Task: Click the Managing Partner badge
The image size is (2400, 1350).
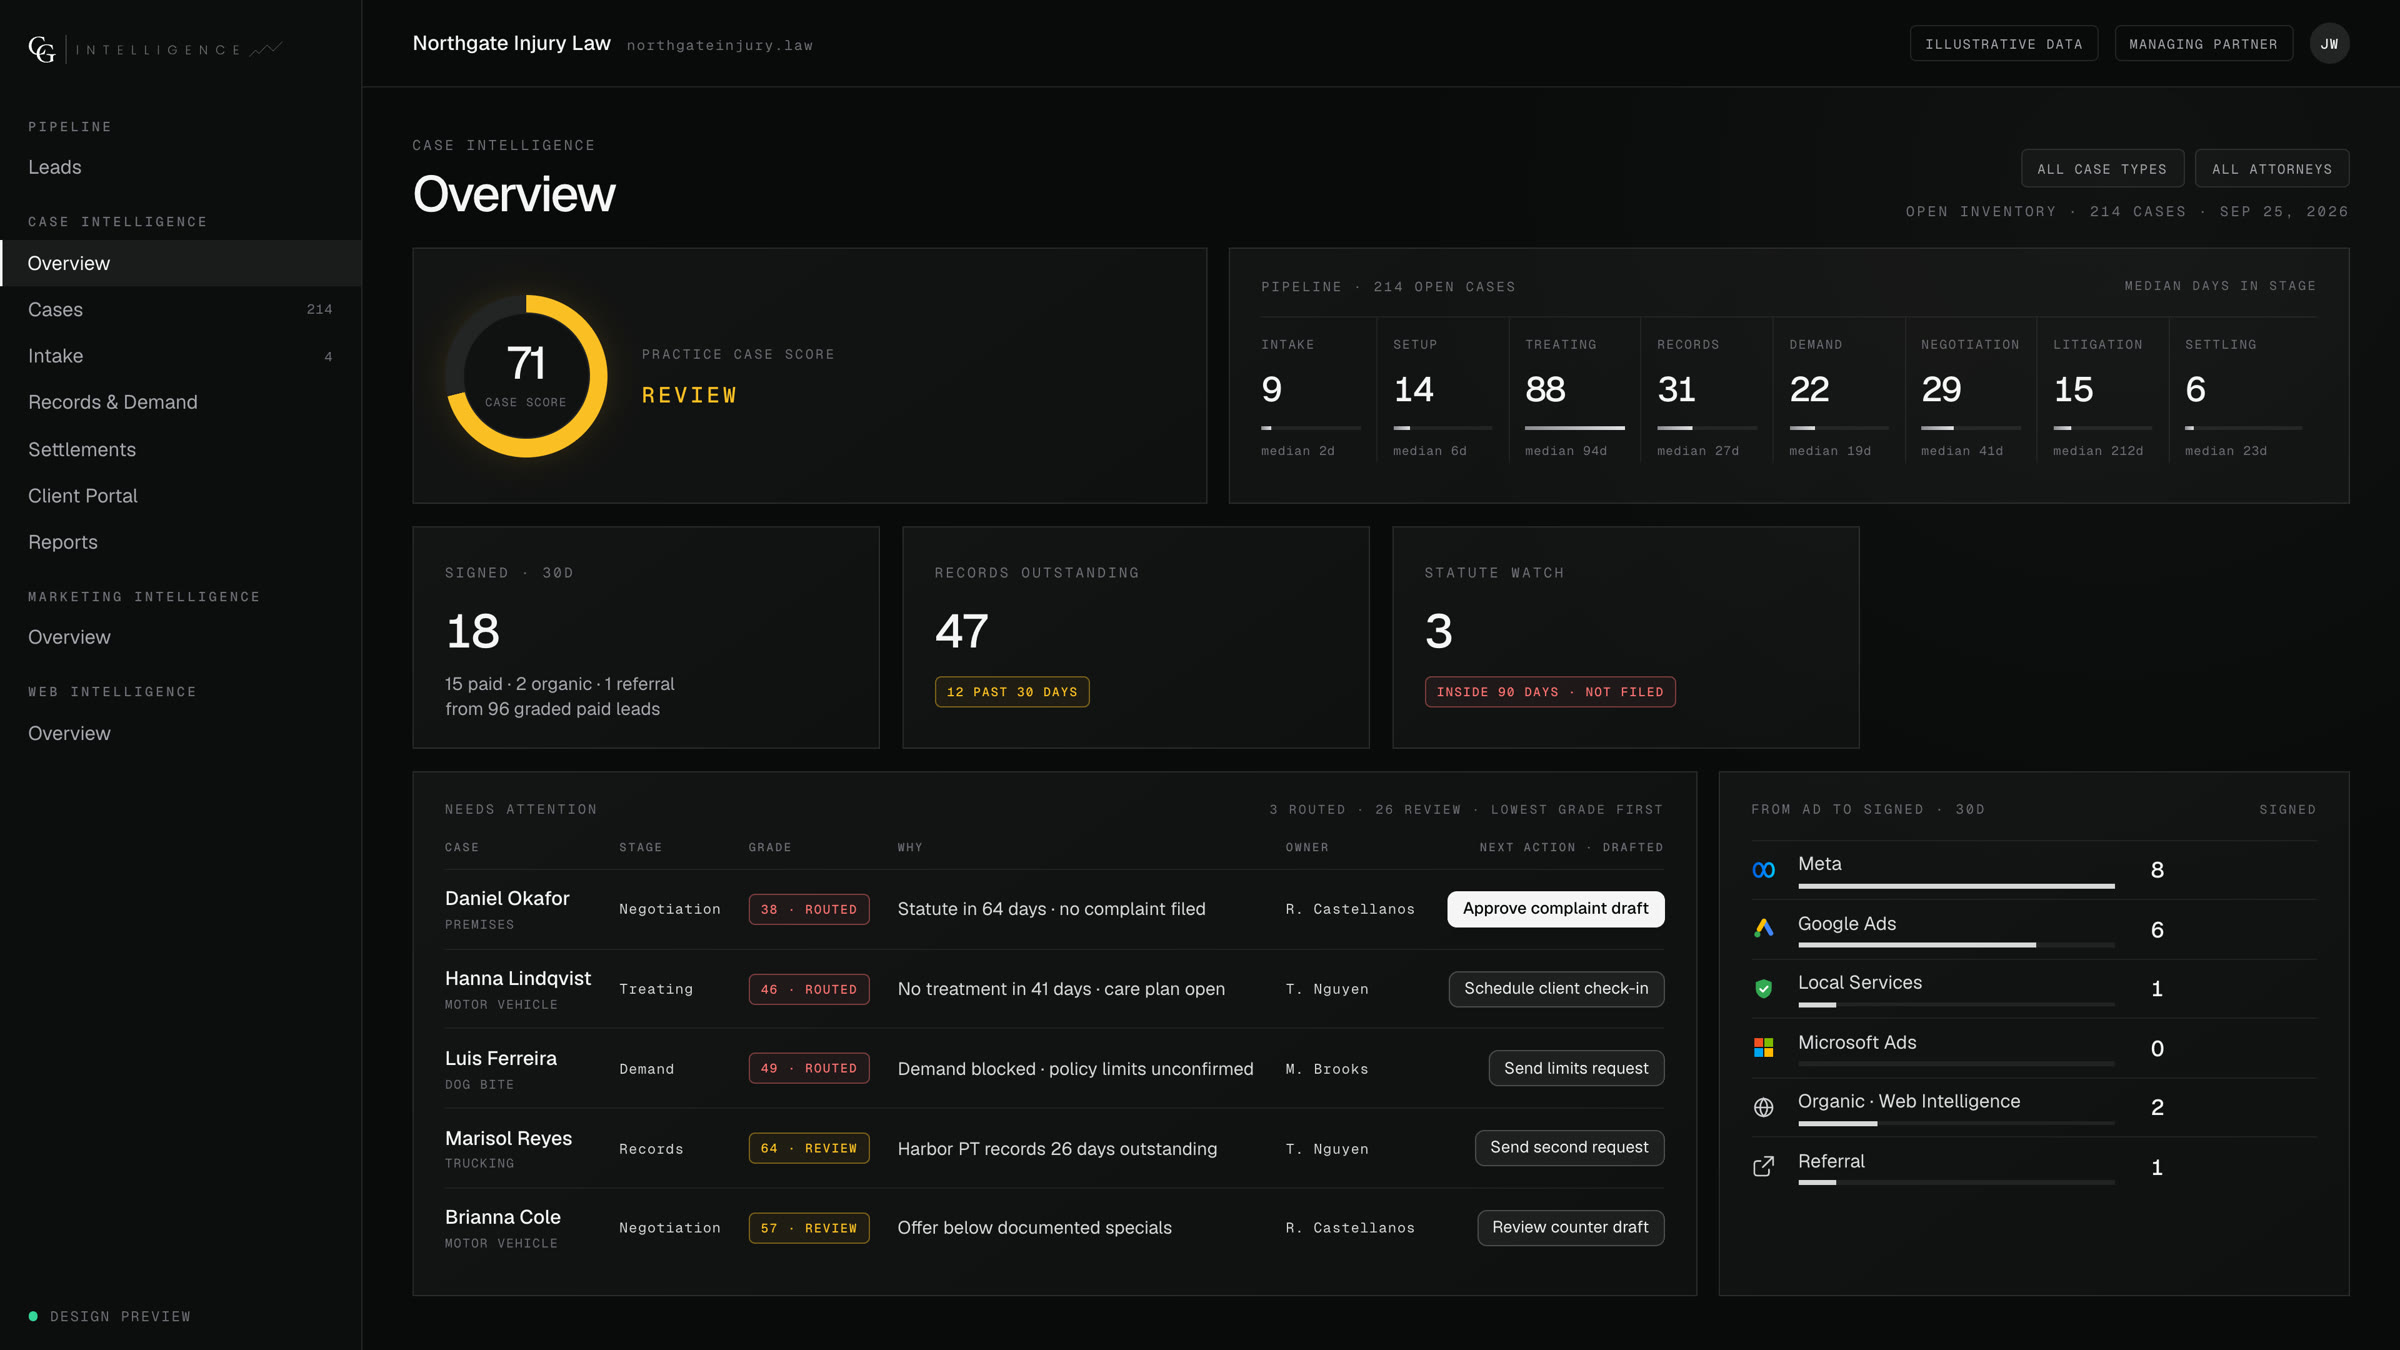Action: [x=2203, y=44]
